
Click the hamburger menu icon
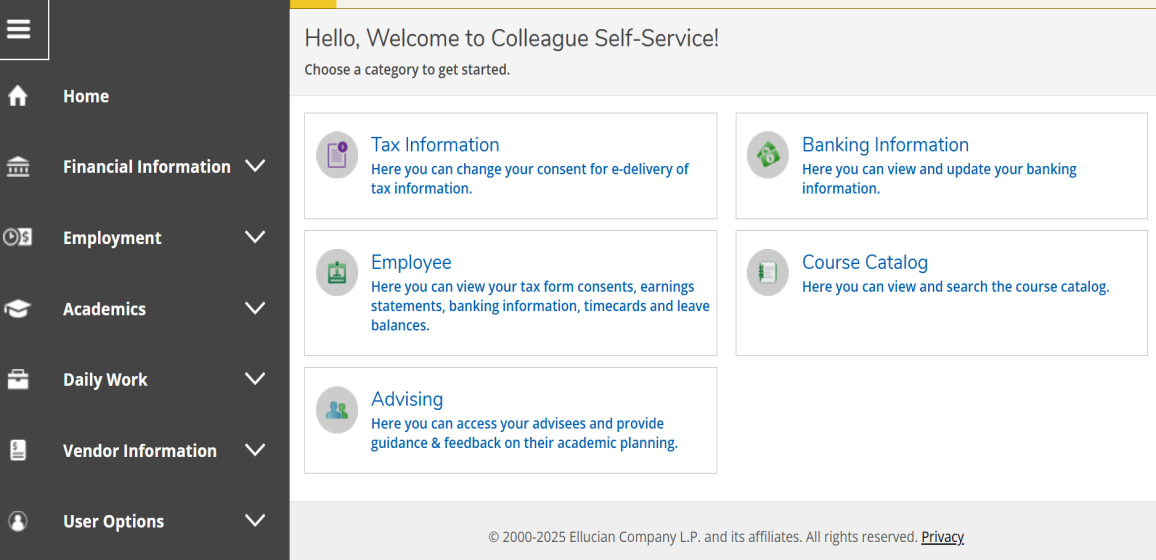[x=18, y=29]
